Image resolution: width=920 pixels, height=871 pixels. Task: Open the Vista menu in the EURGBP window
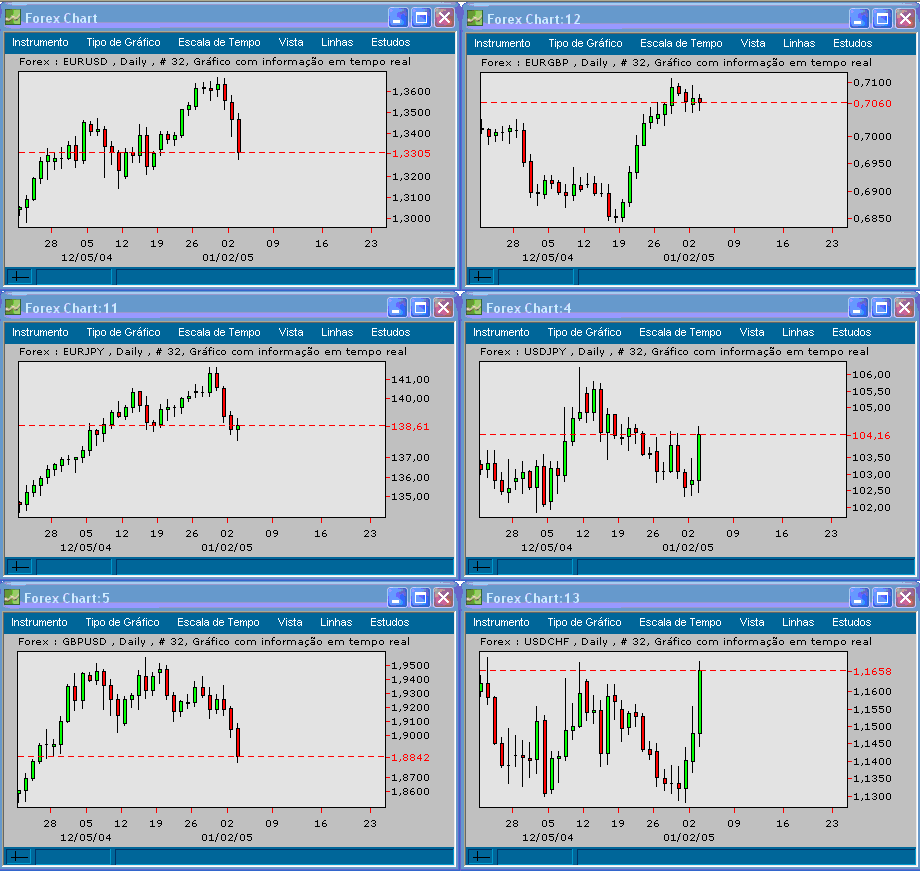[x=752, y=43]
